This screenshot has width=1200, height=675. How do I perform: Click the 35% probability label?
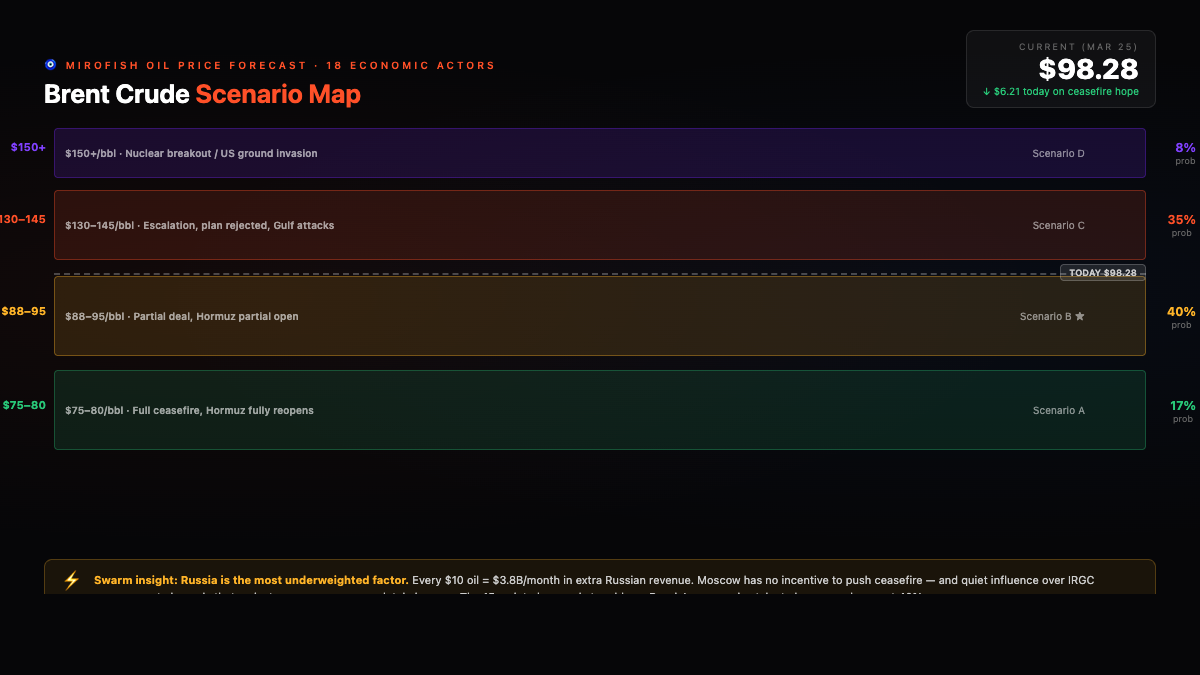(1181, 220)
